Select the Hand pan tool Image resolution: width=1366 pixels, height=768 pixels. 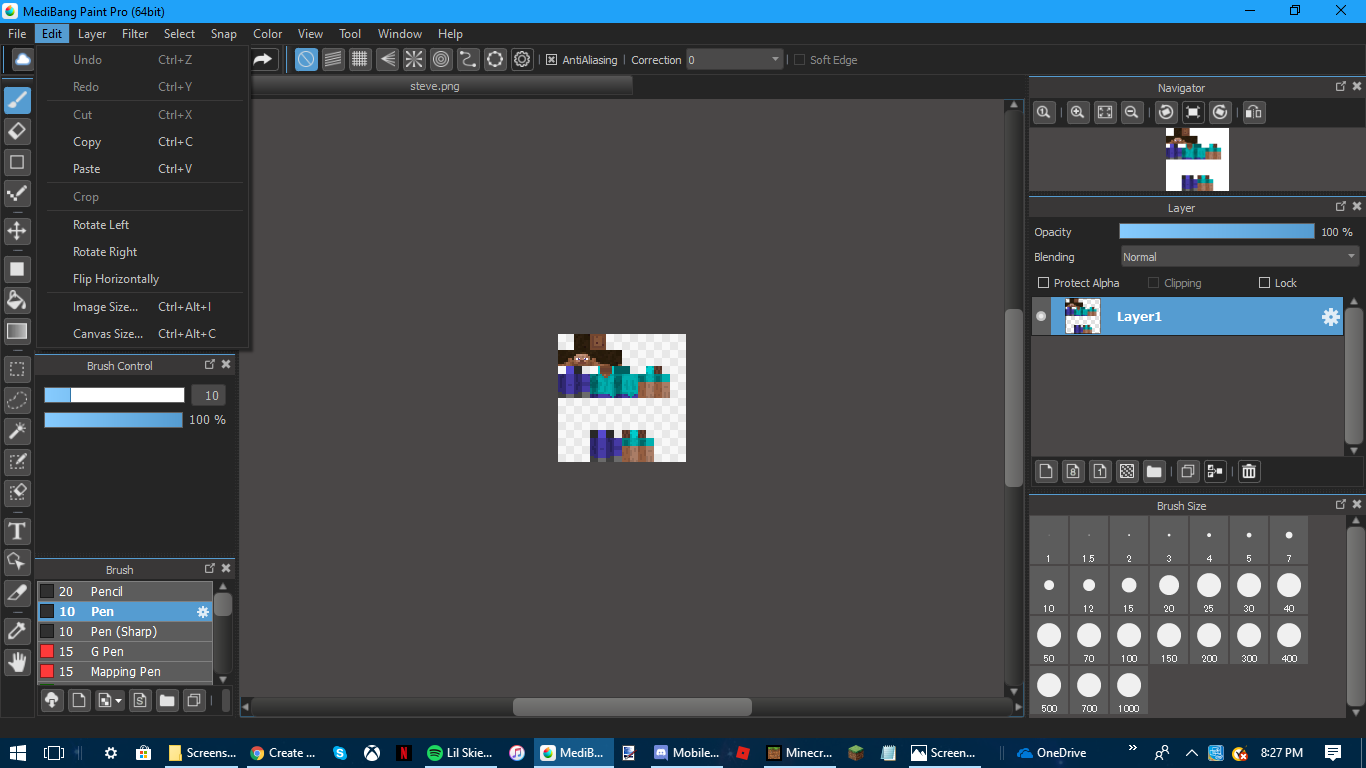(17, 661)
